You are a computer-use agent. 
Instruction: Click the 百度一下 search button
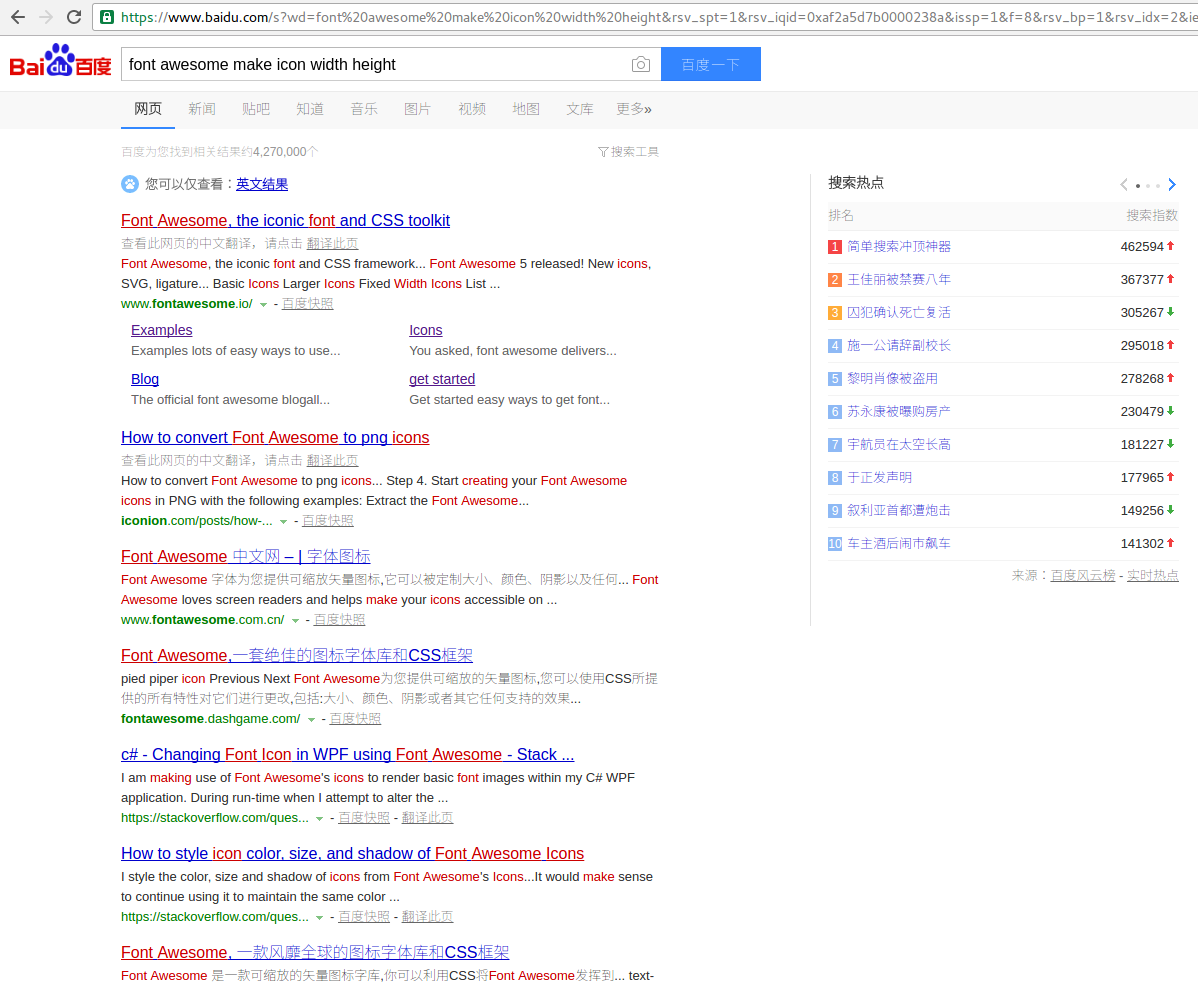point(710,63)
